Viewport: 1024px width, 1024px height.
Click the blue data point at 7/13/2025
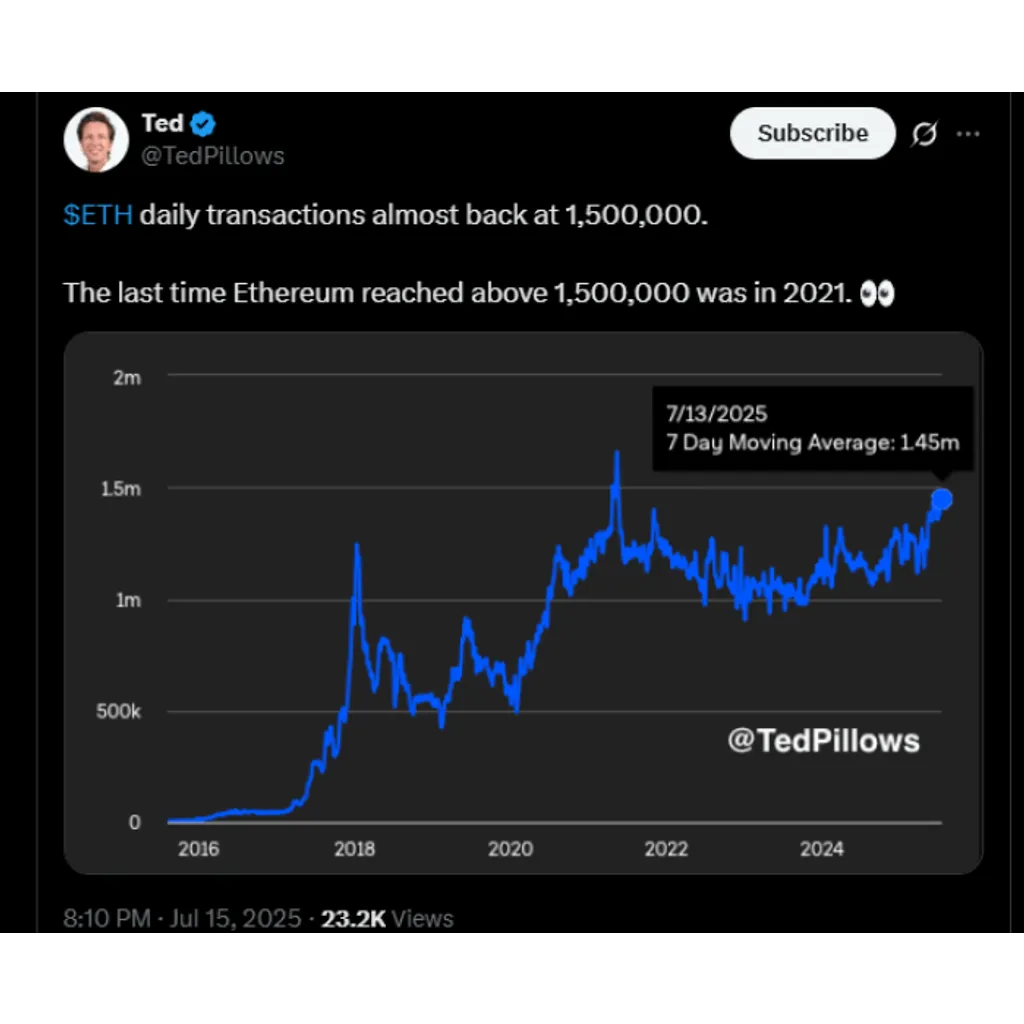click(x=942, y=500)
